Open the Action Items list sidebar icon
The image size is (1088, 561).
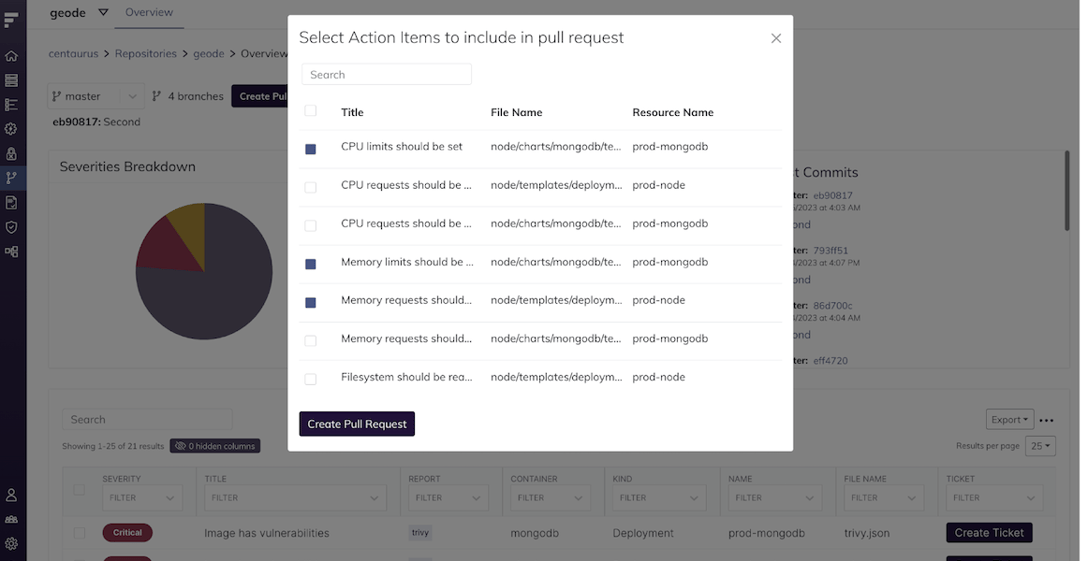(11, 105)
